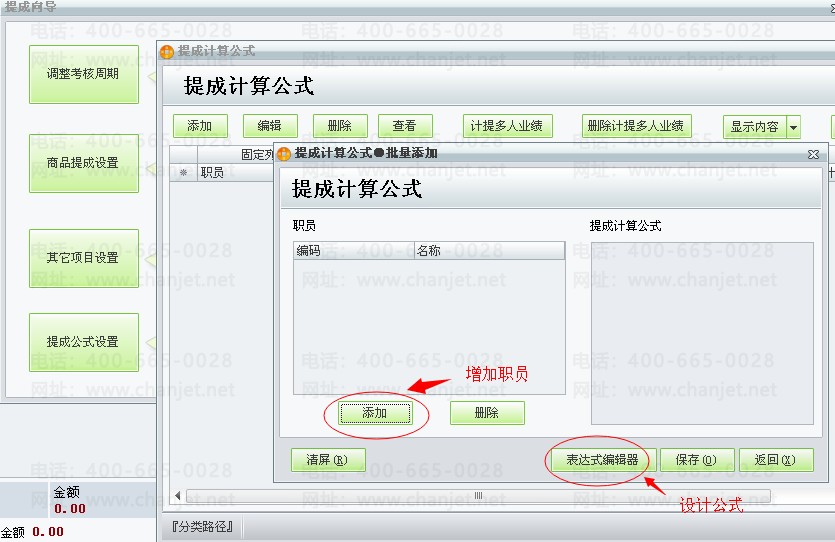Screen dimensions: 835x542
Task: Open the 商品提成设置 step
Action: point(84,163)
